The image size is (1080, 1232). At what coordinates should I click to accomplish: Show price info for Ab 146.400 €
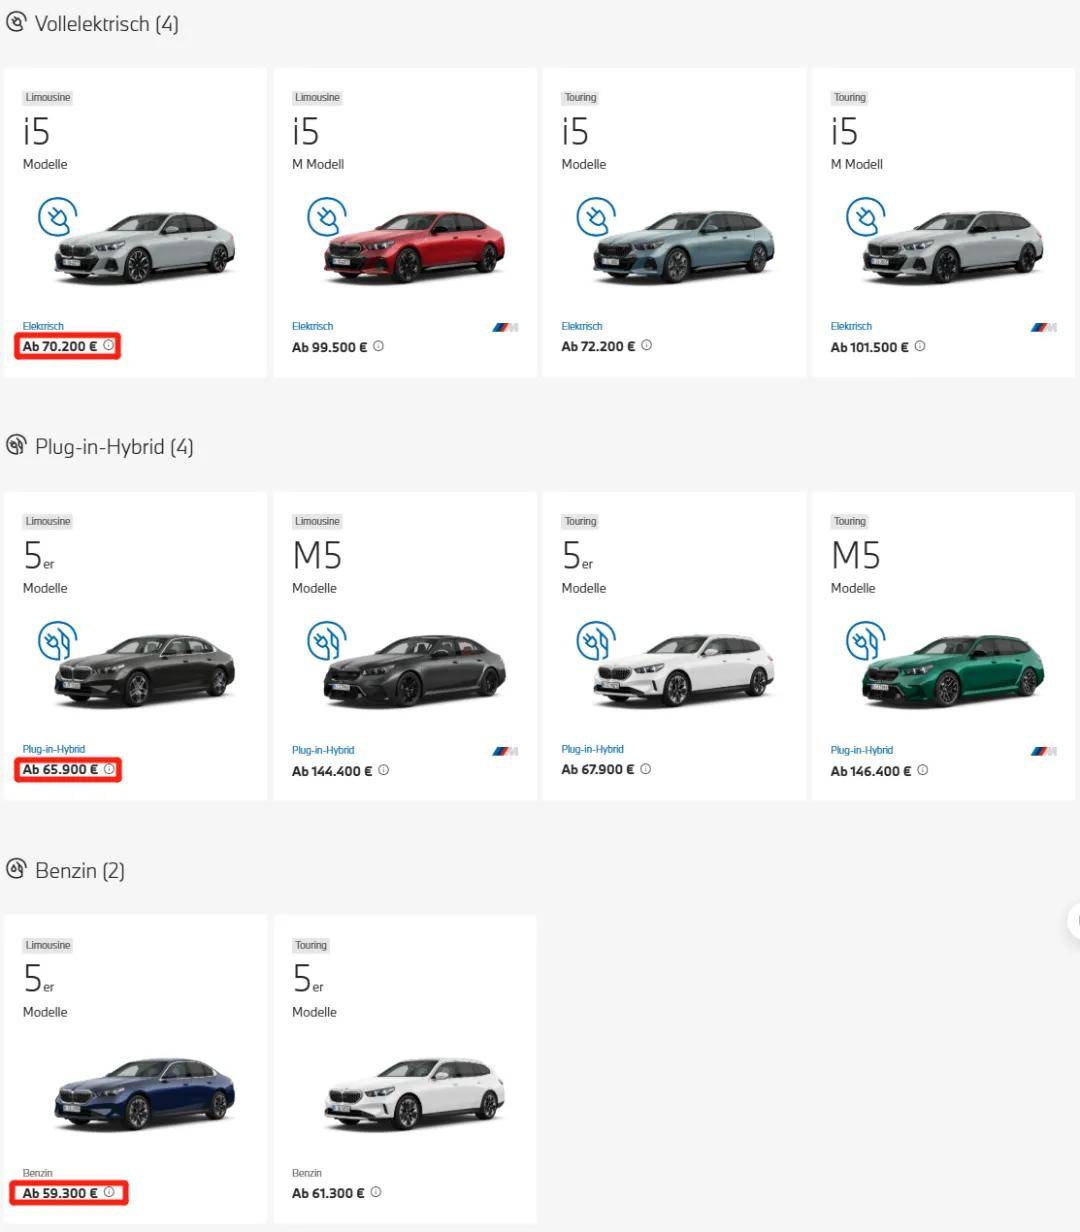pos(922,770)
